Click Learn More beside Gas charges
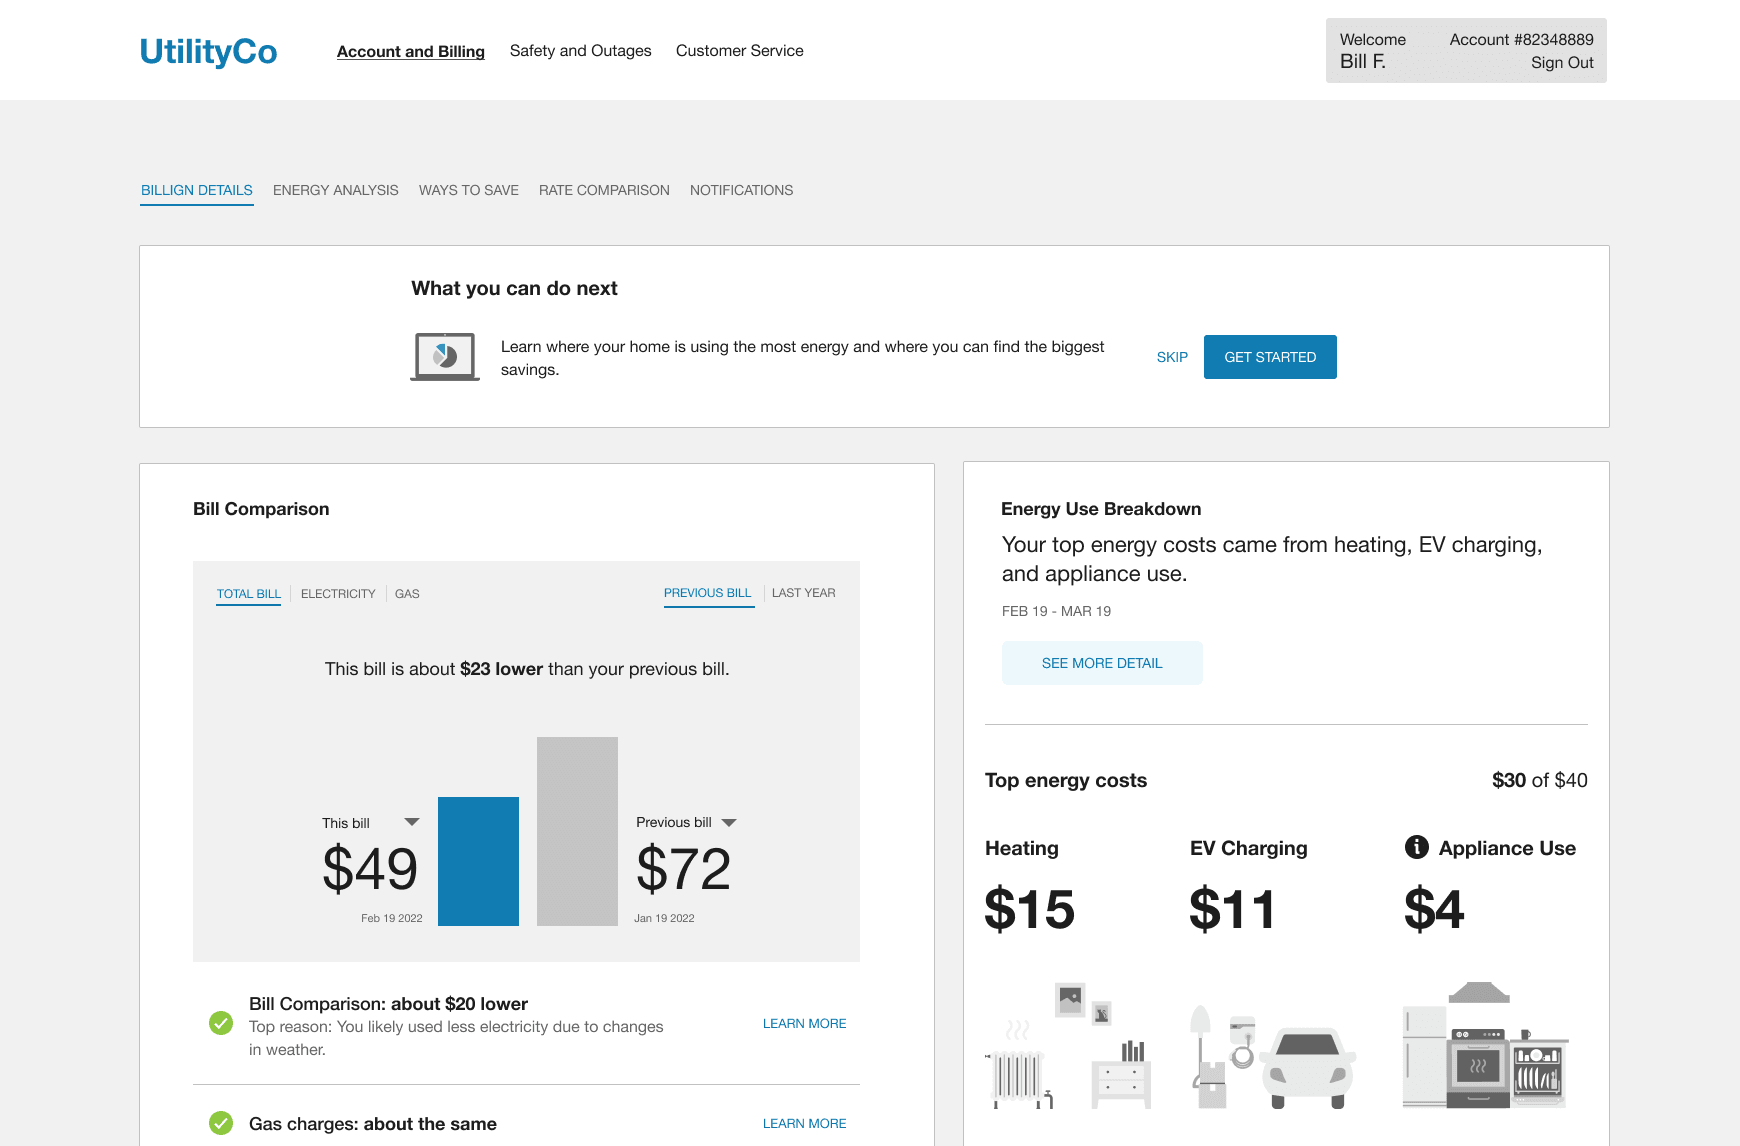 804,1123
